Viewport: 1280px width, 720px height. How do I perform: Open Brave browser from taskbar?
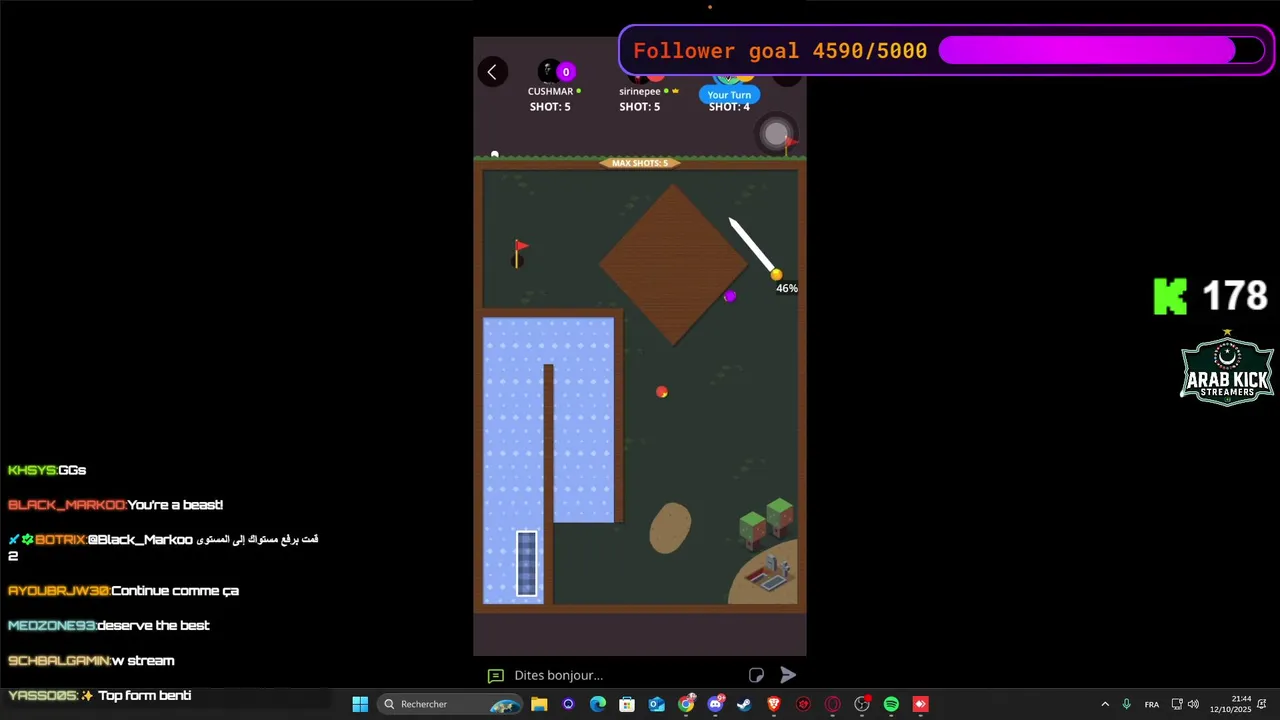(774, 704)
